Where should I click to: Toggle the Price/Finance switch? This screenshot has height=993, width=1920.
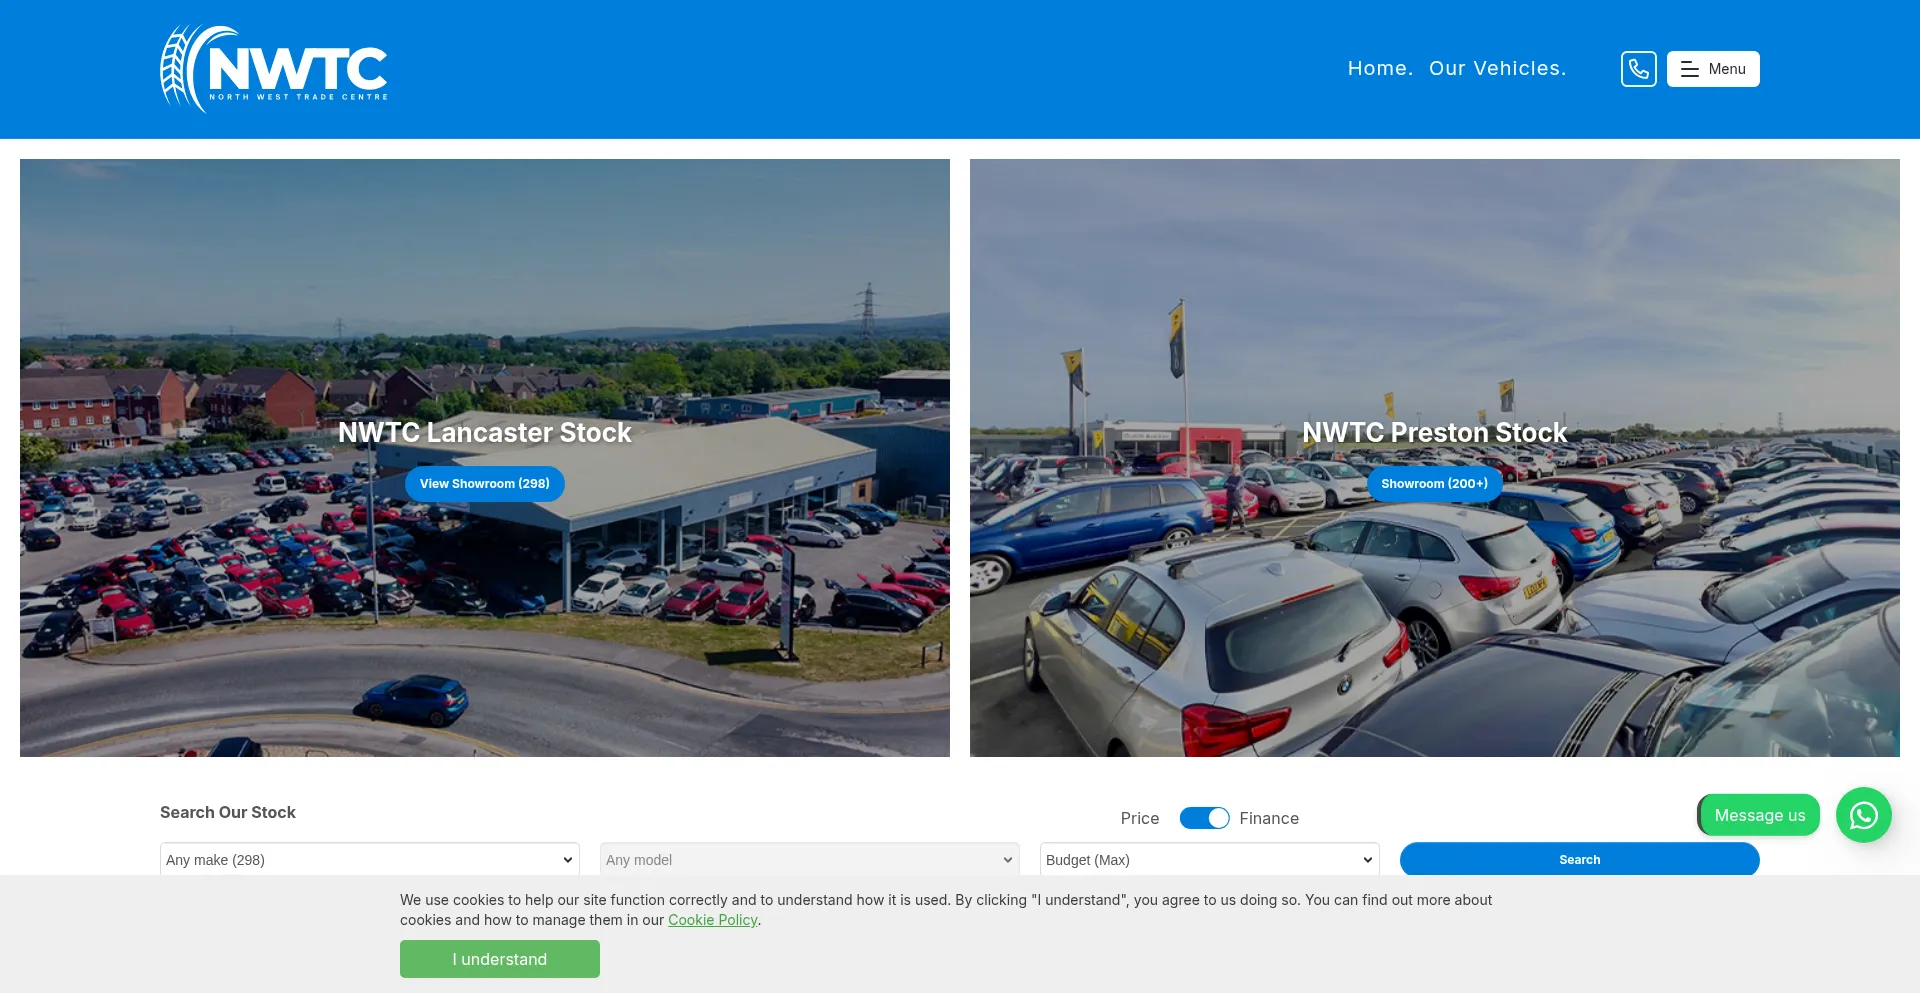(1204, 818)
